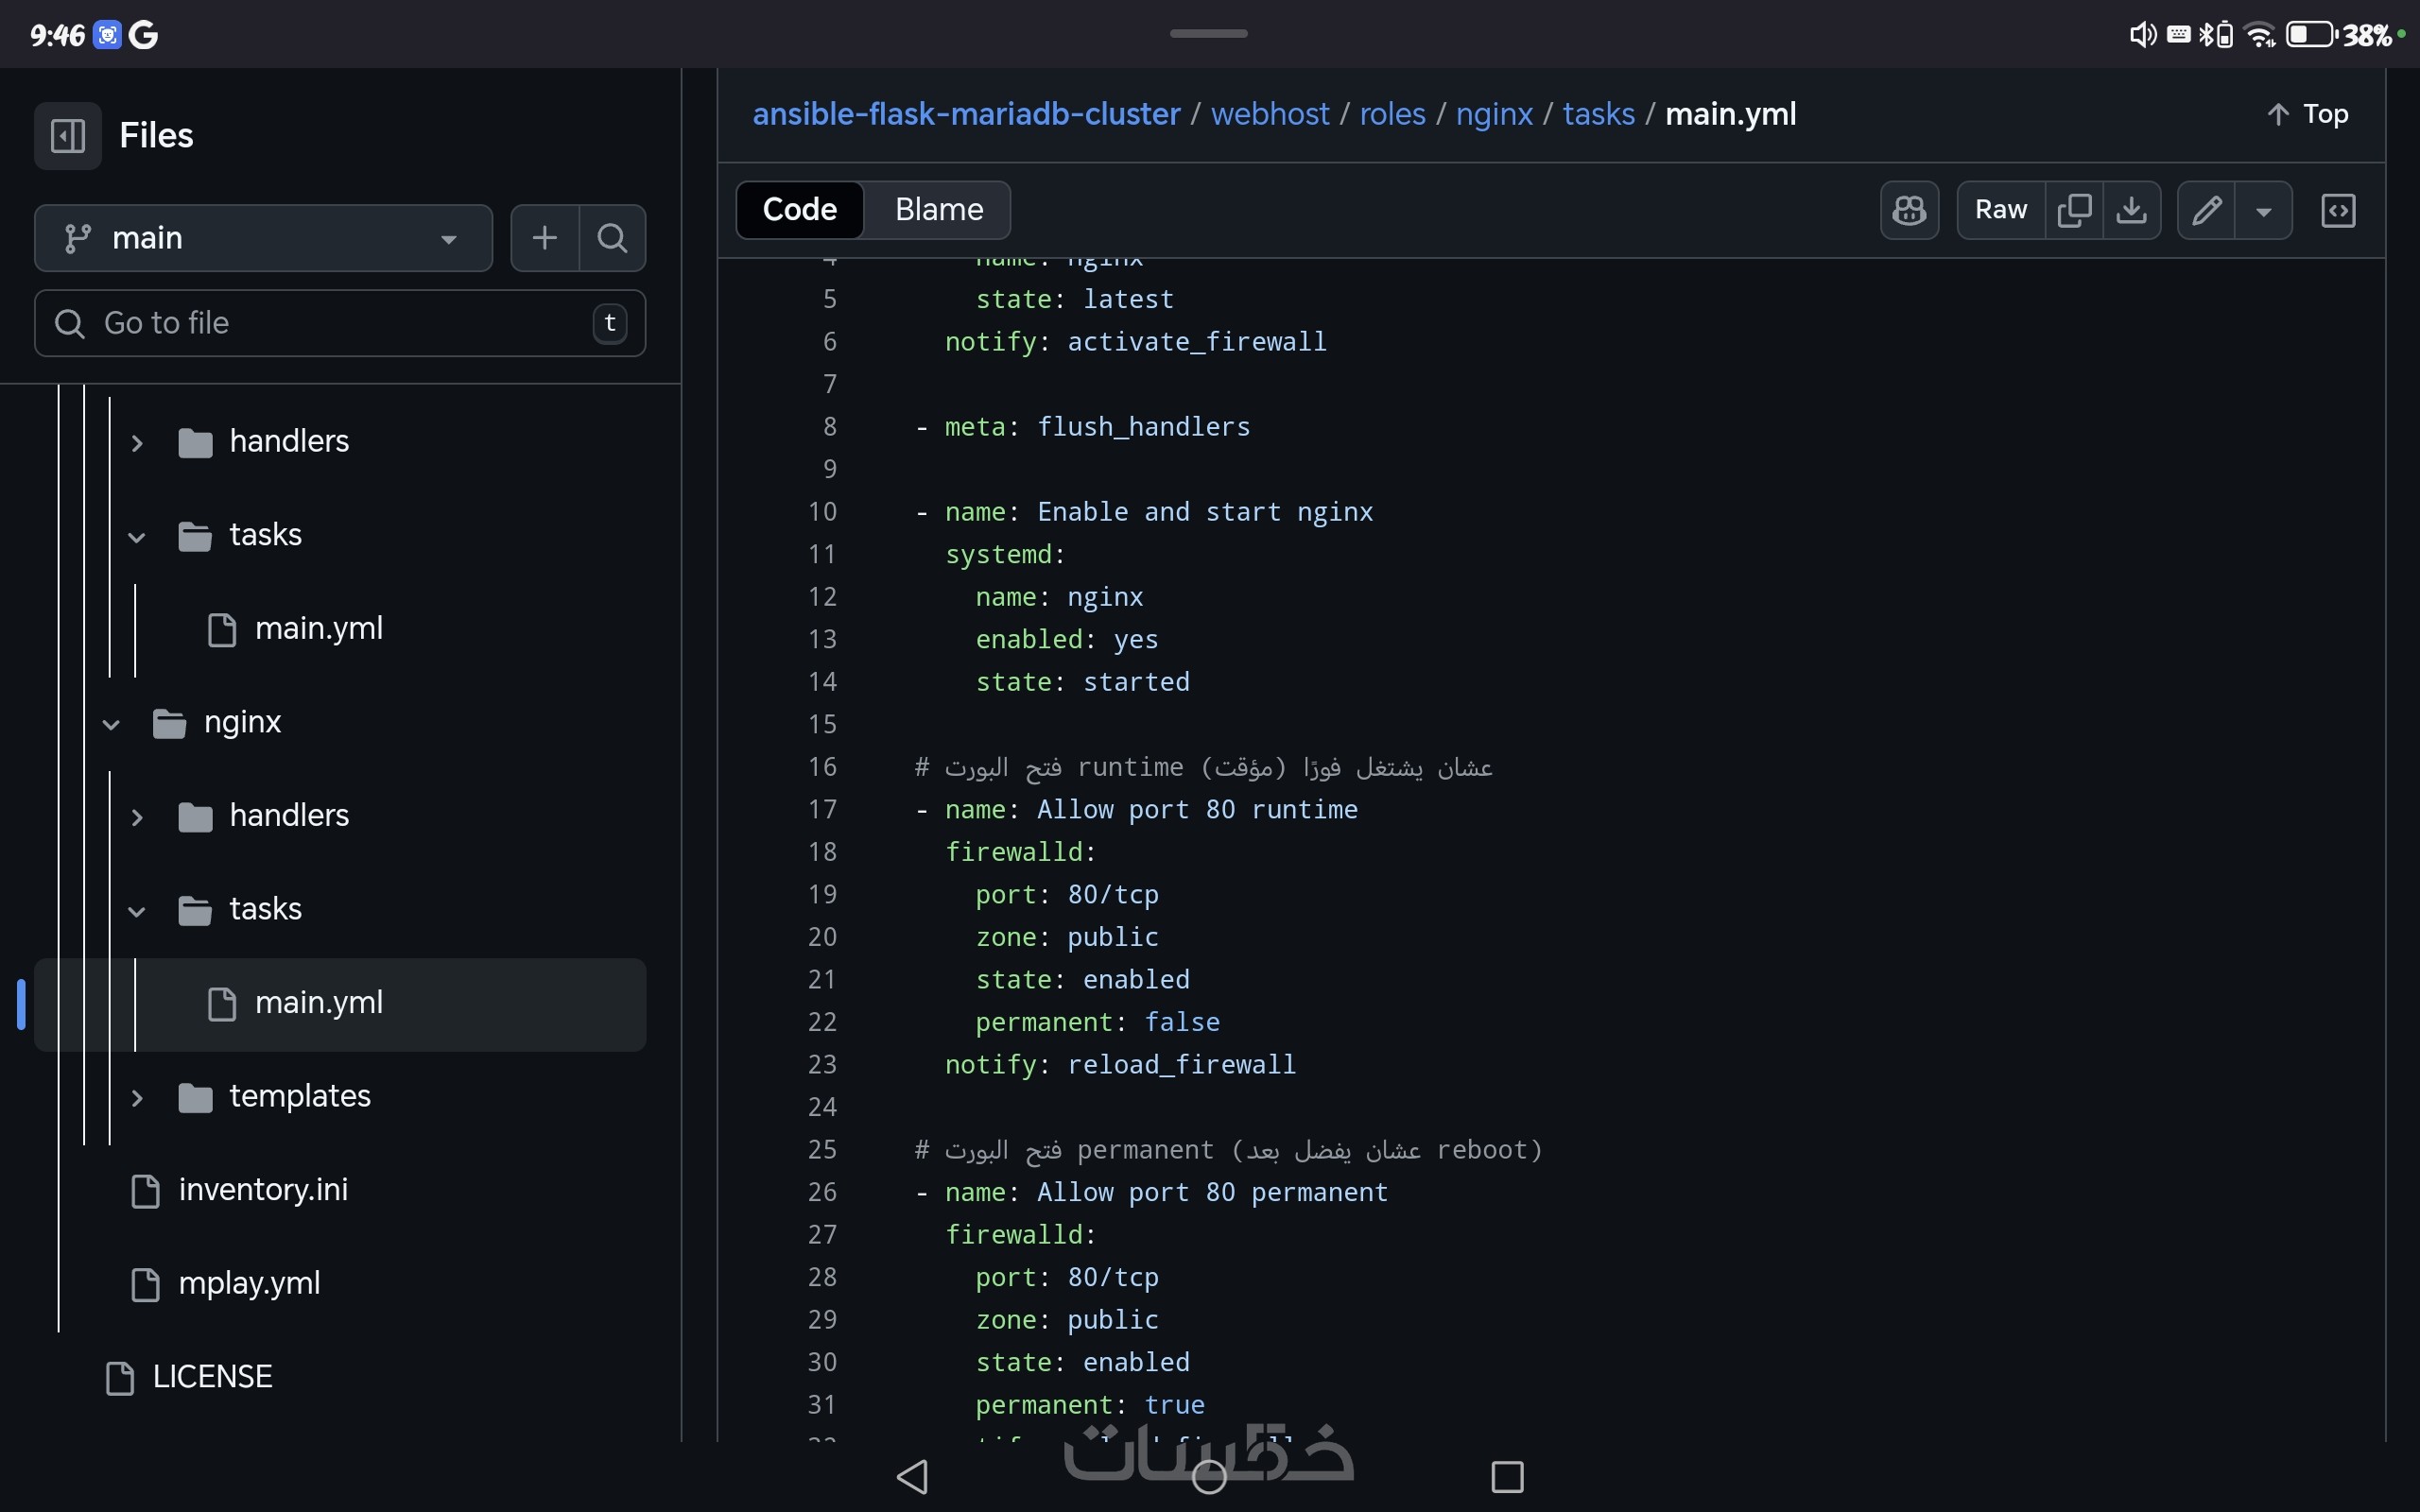Expand the templates folder
Viewport: 2420px width, 1512px height.
138,1097
